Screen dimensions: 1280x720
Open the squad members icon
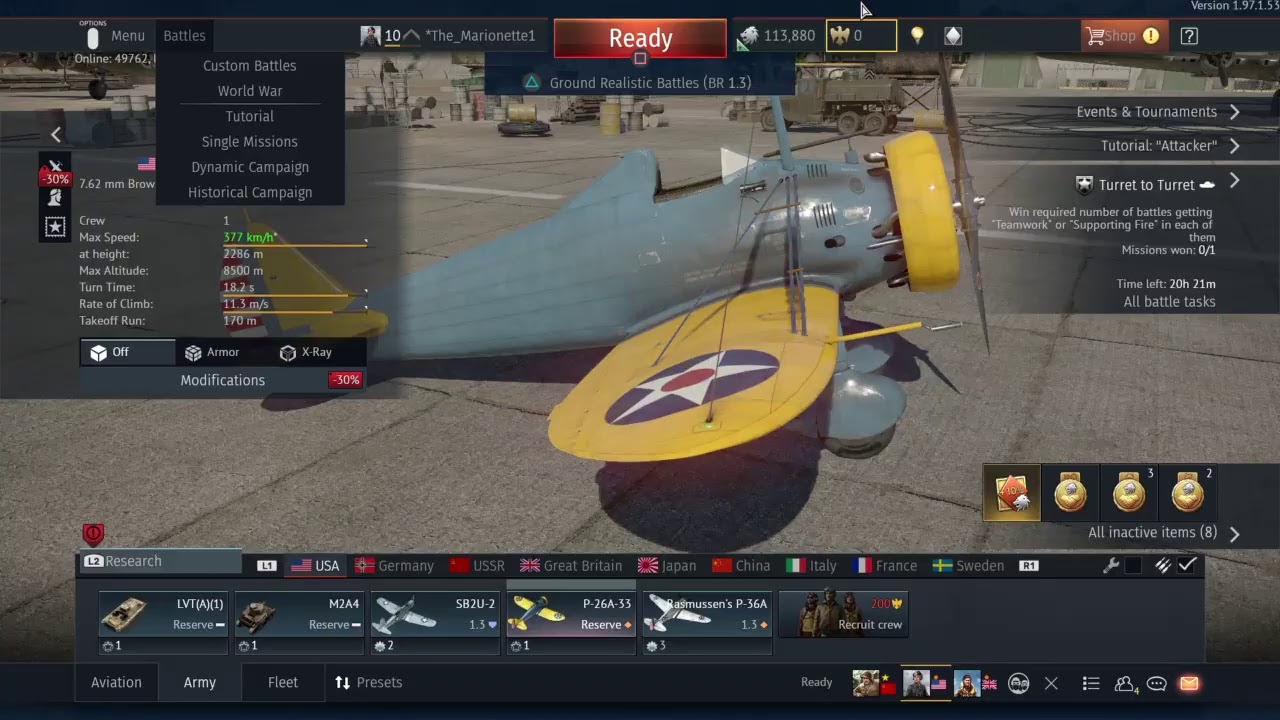point(1019,684)
